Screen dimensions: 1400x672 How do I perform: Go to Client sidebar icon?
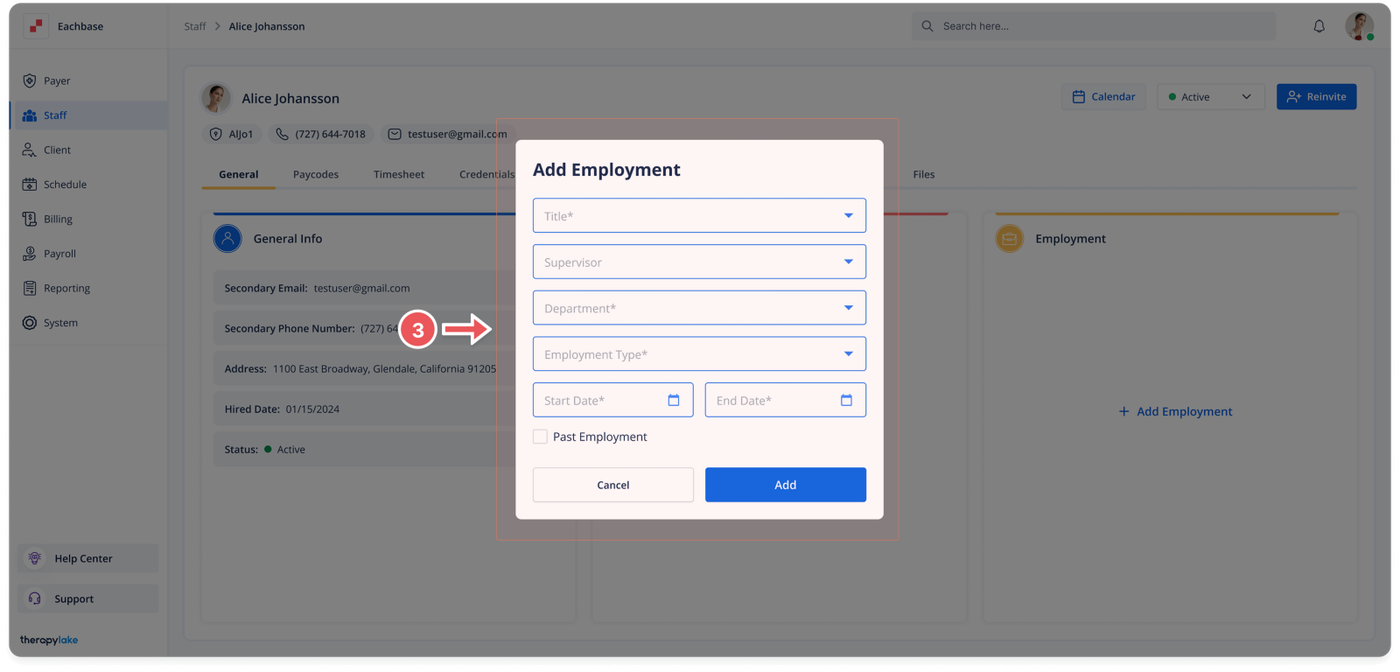pyautogui.click(x=29, y=150)
